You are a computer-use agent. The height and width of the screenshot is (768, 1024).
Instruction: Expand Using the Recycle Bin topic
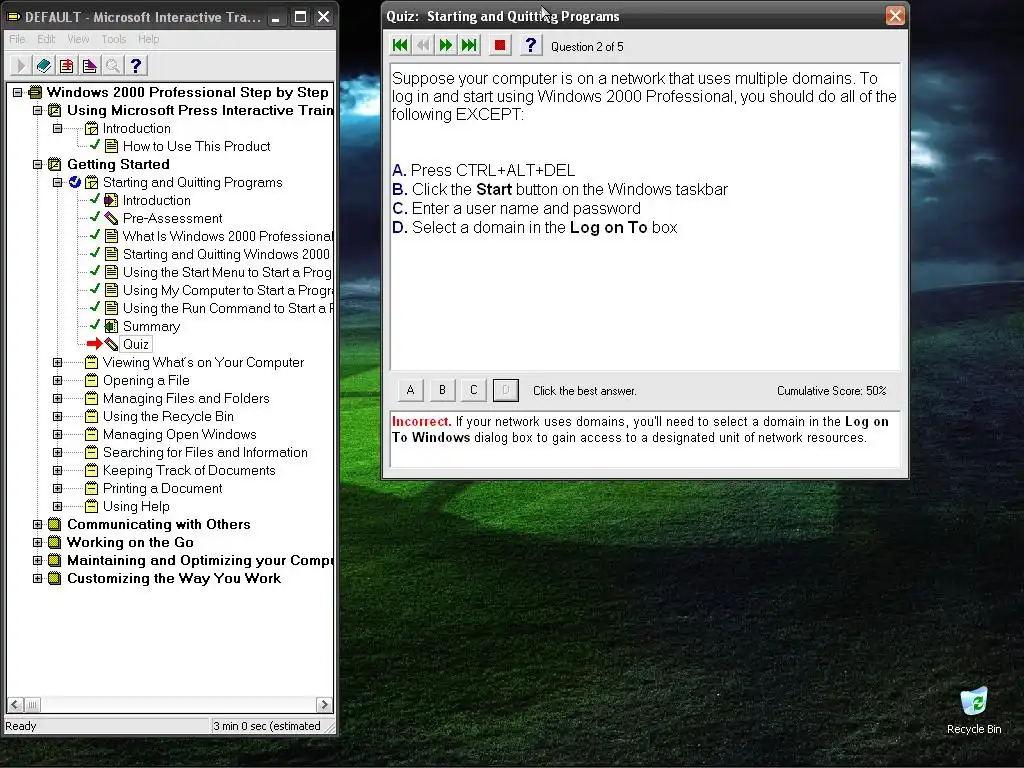tap(57, 417)
